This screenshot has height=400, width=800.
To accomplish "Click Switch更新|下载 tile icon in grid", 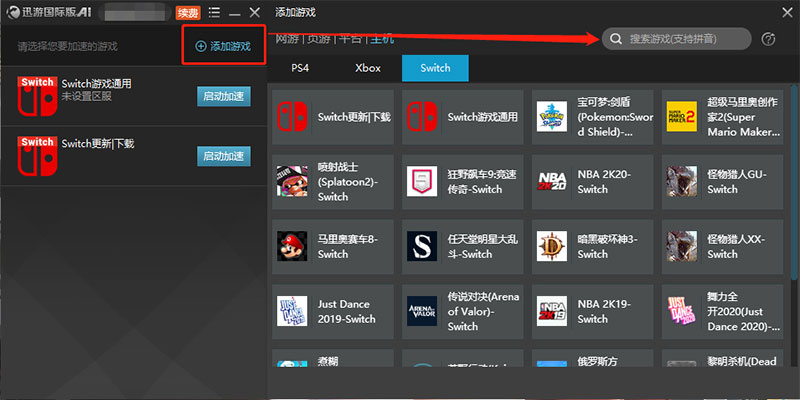I will 292,116.
